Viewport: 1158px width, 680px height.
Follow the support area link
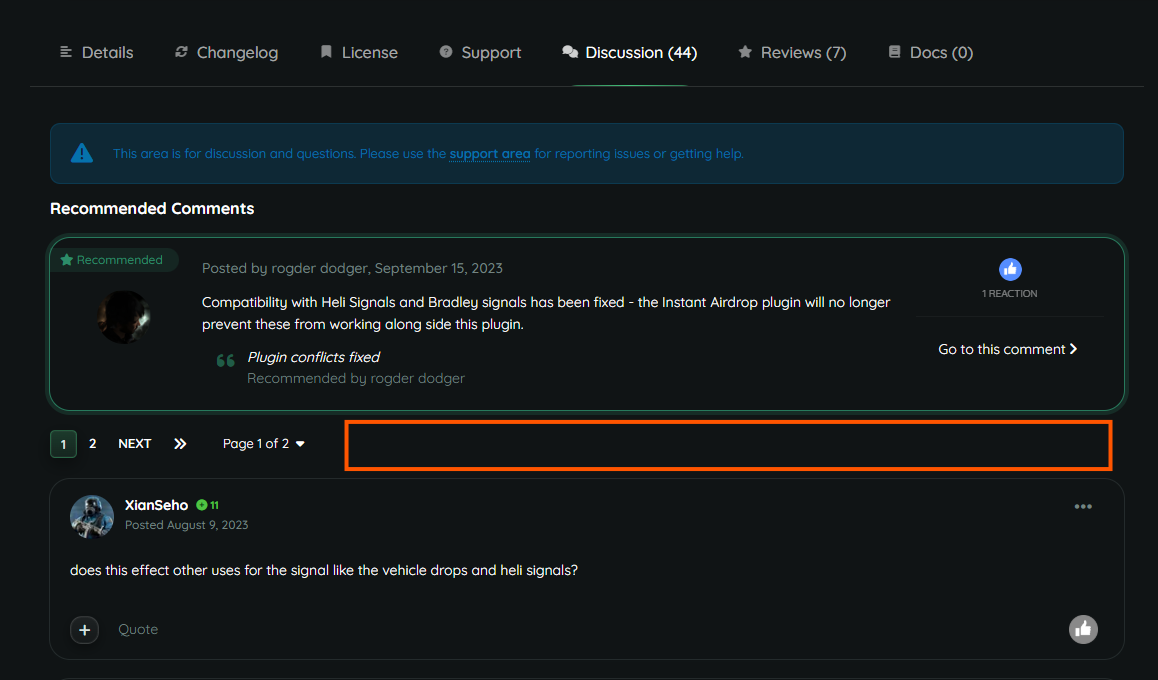coord(490,154)
